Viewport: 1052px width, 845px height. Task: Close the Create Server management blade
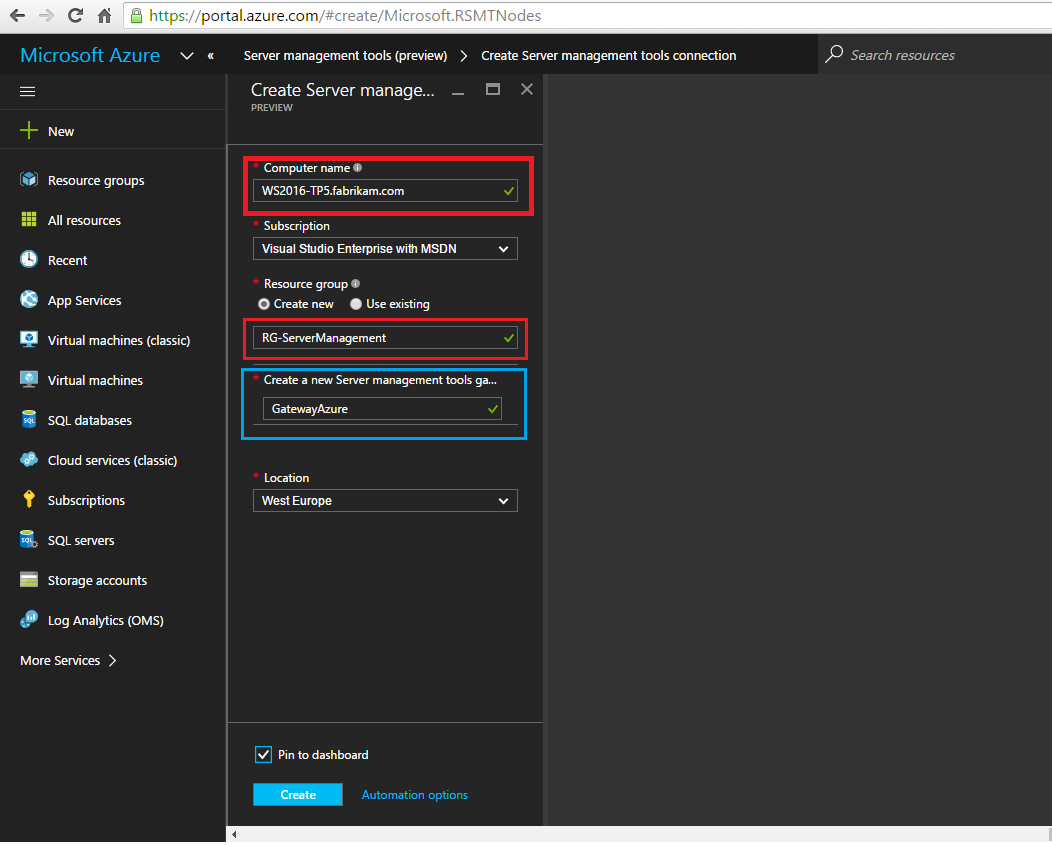(527, 89)
